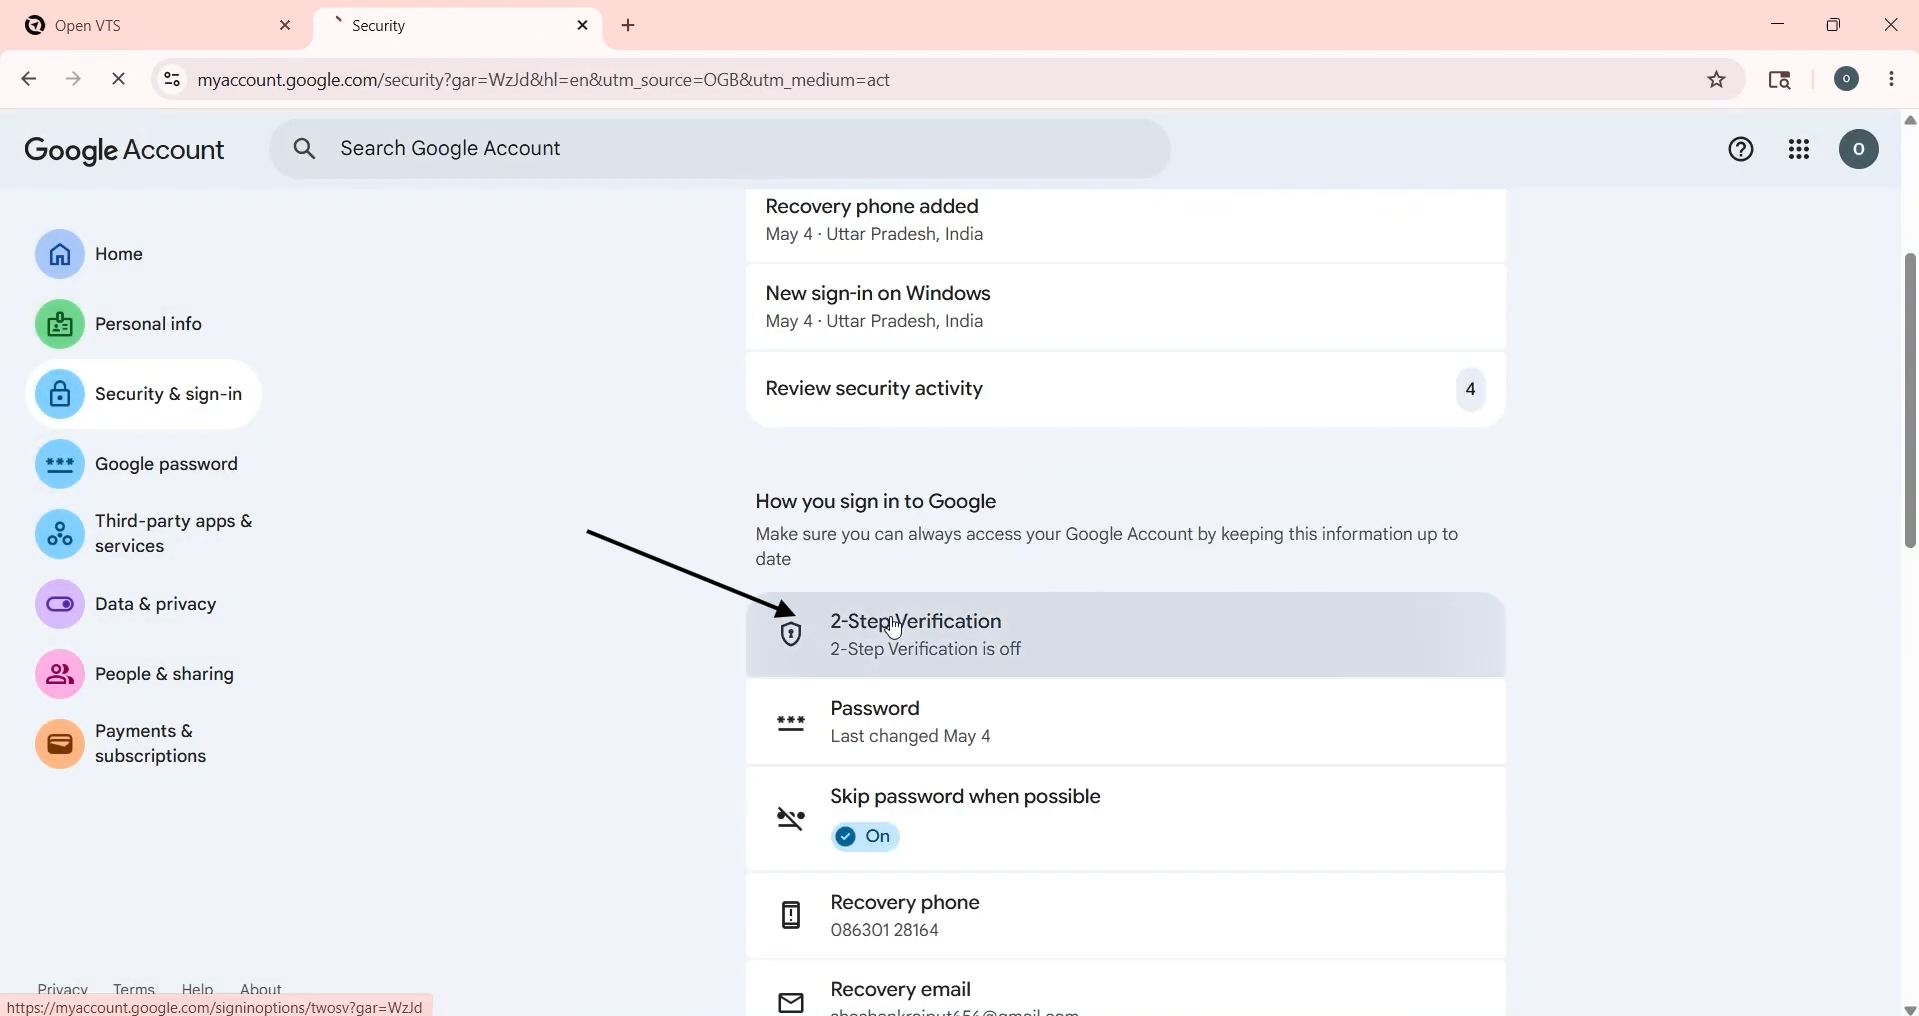Select Security & sign-in menu label
This screenshot has height=1016, width=1919.
(169, 394)
